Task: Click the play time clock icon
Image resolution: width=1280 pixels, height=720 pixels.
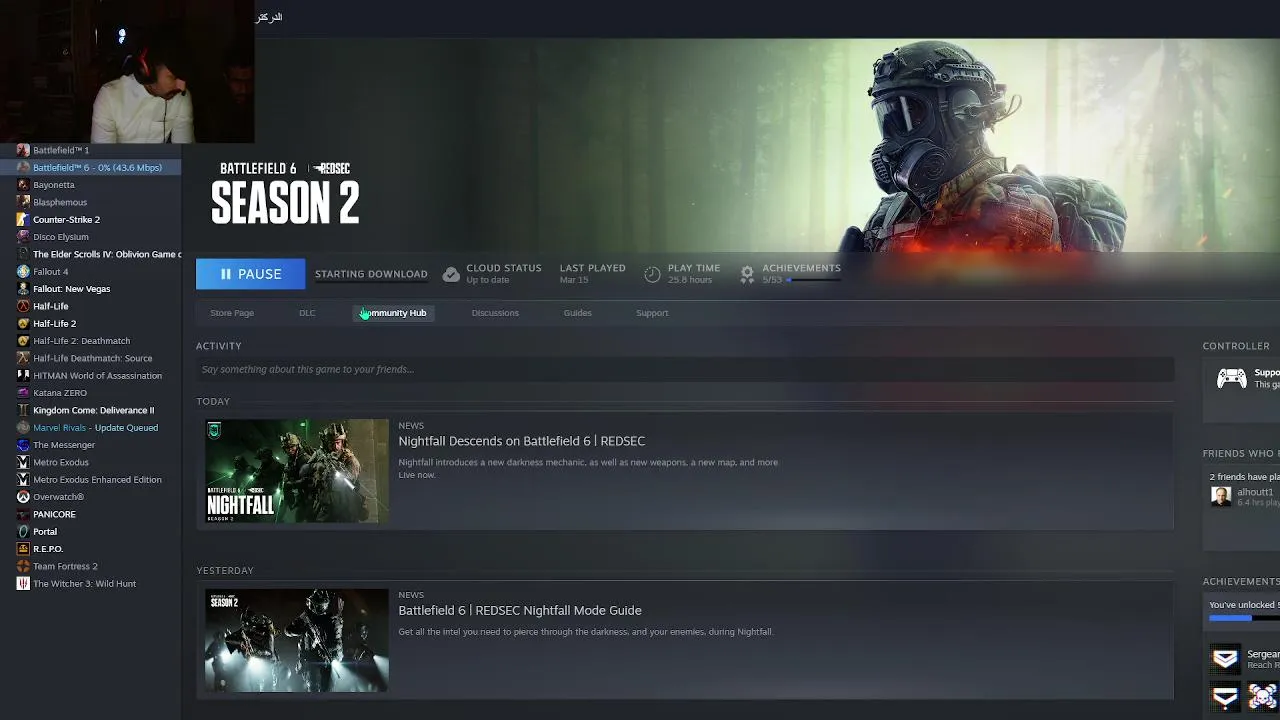Action: click(652, 274)
